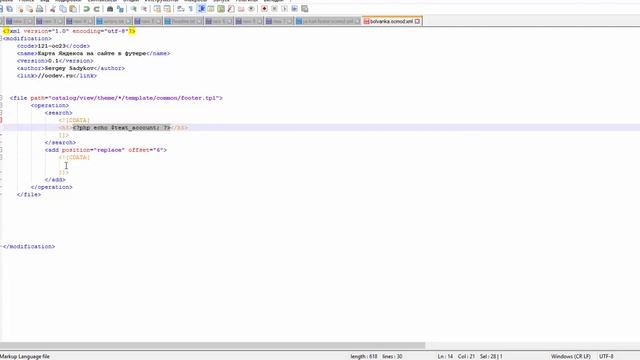Click the Copy toolbar icon
Viewport: 640px width, 360px height.
click(x=63, y=9)
